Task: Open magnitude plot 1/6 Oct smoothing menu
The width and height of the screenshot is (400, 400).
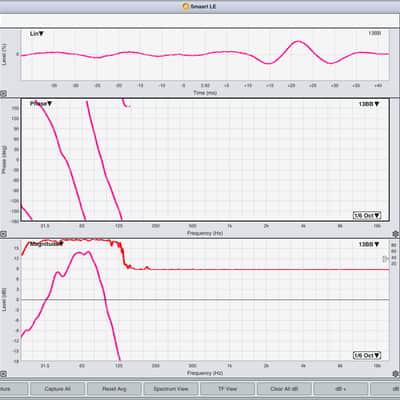Action: coord(367,356)
